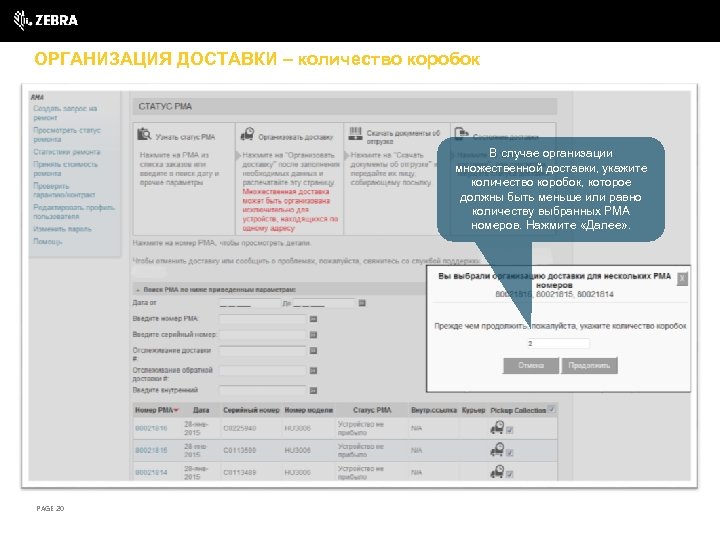The height and width of the screenshot is (540, 720).
Task: Click the 'Внутр.ссылка' column header
Action: click(434, 410)
